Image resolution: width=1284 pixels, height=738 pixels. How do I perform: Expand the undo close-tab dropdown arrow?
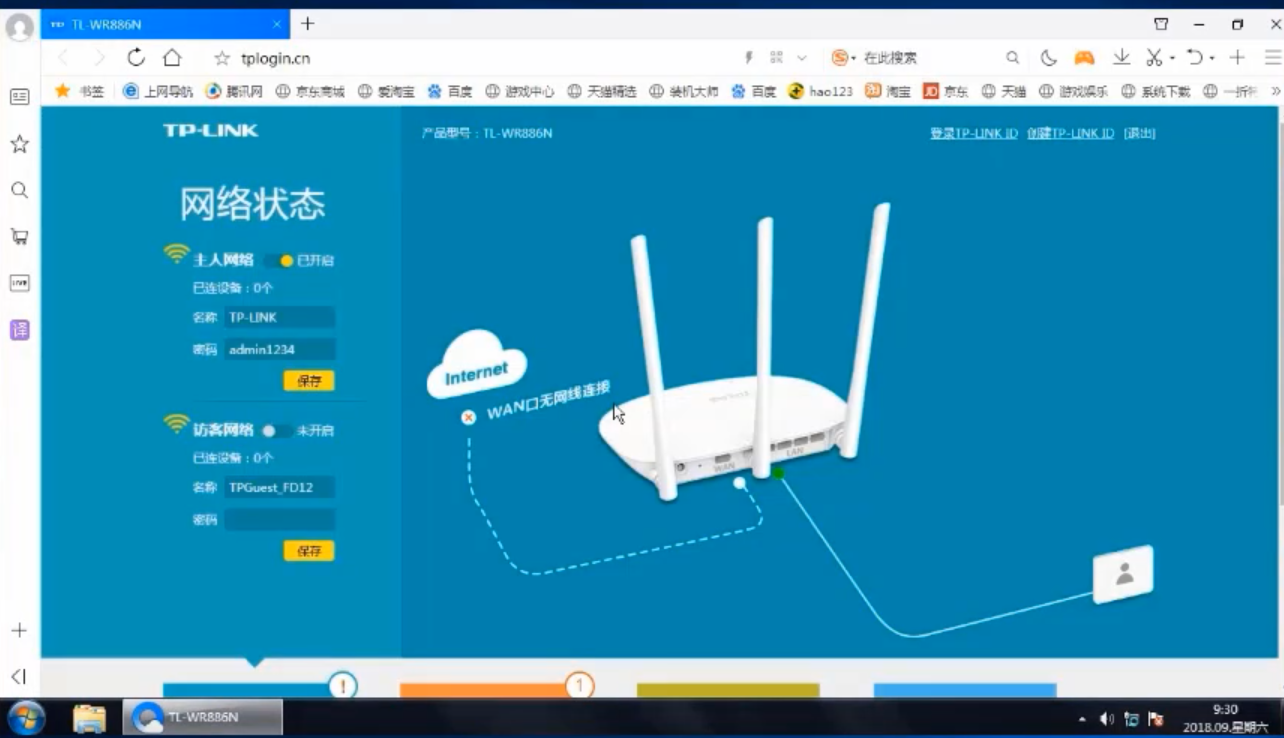pyautogui.click(x=1211, y=59)
